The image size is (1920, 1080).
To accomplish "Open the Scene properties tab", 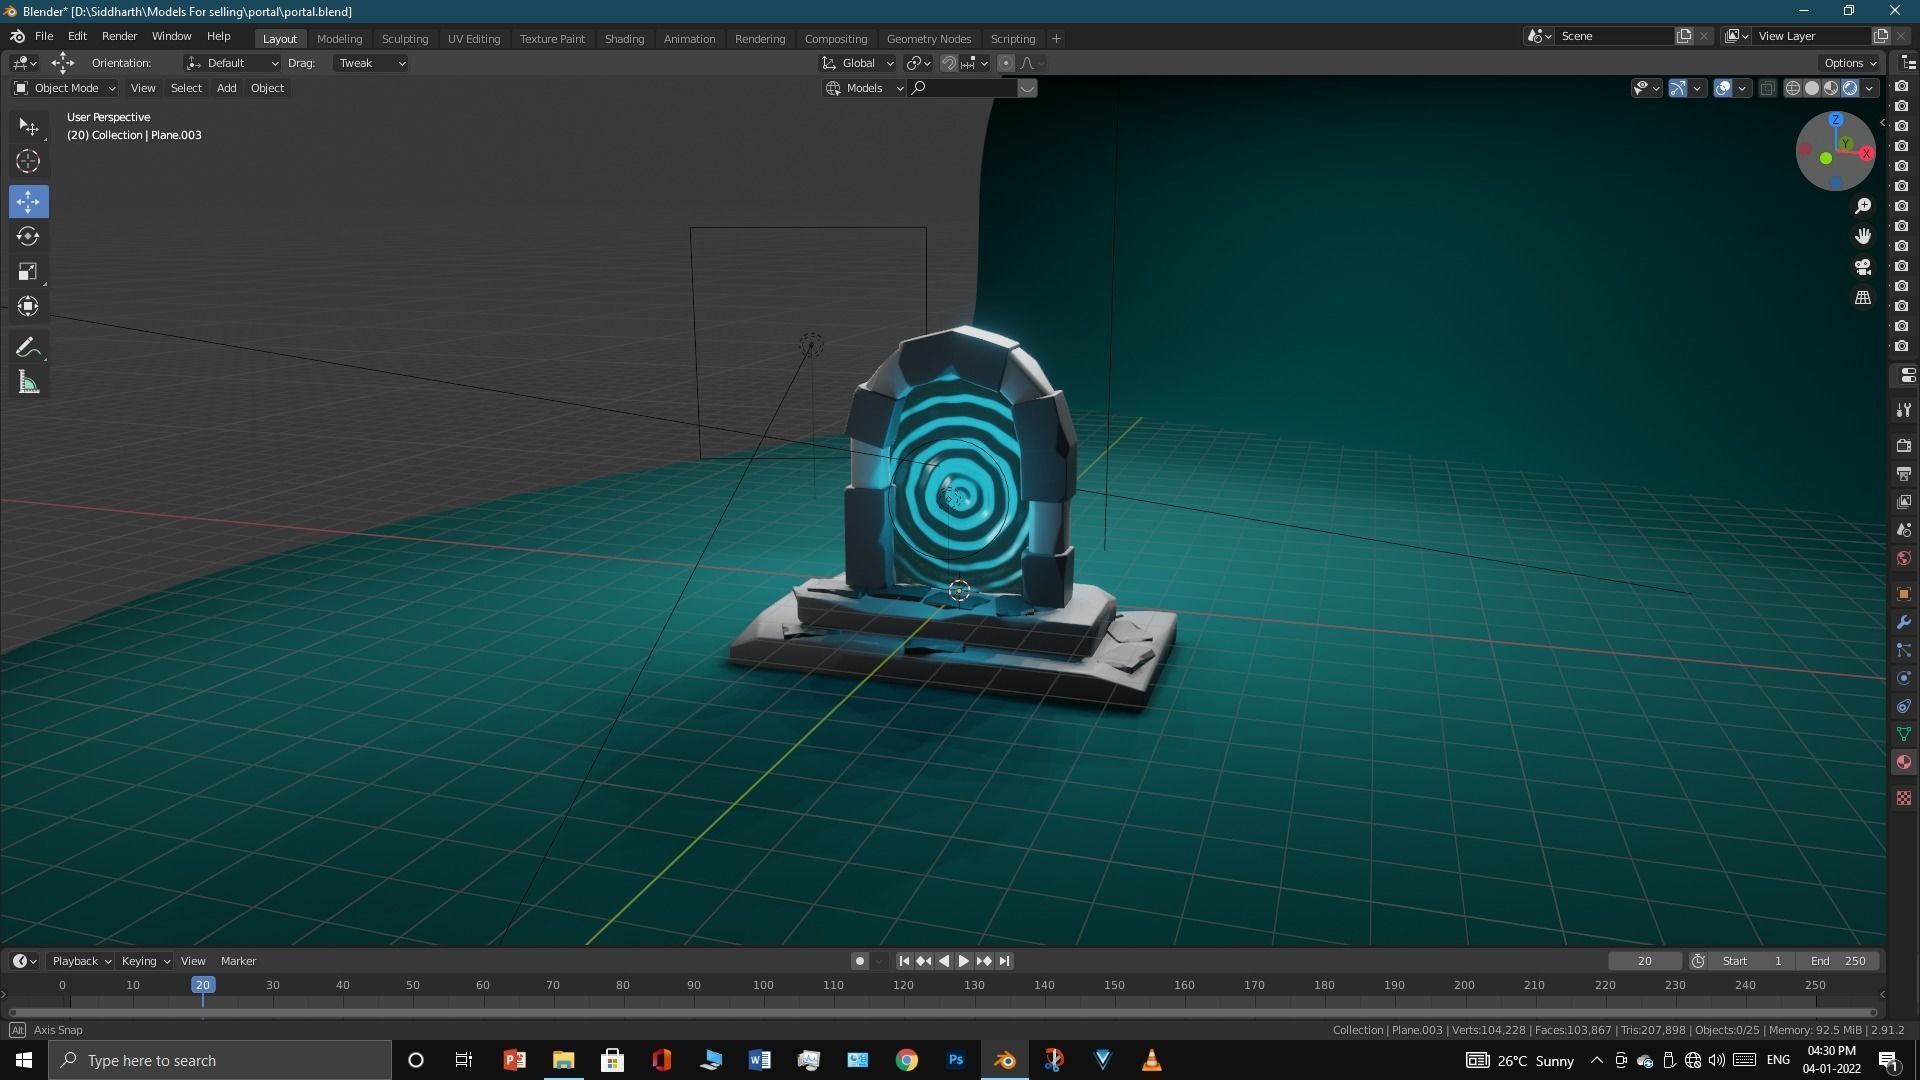I will click(x=1903, y=529).
